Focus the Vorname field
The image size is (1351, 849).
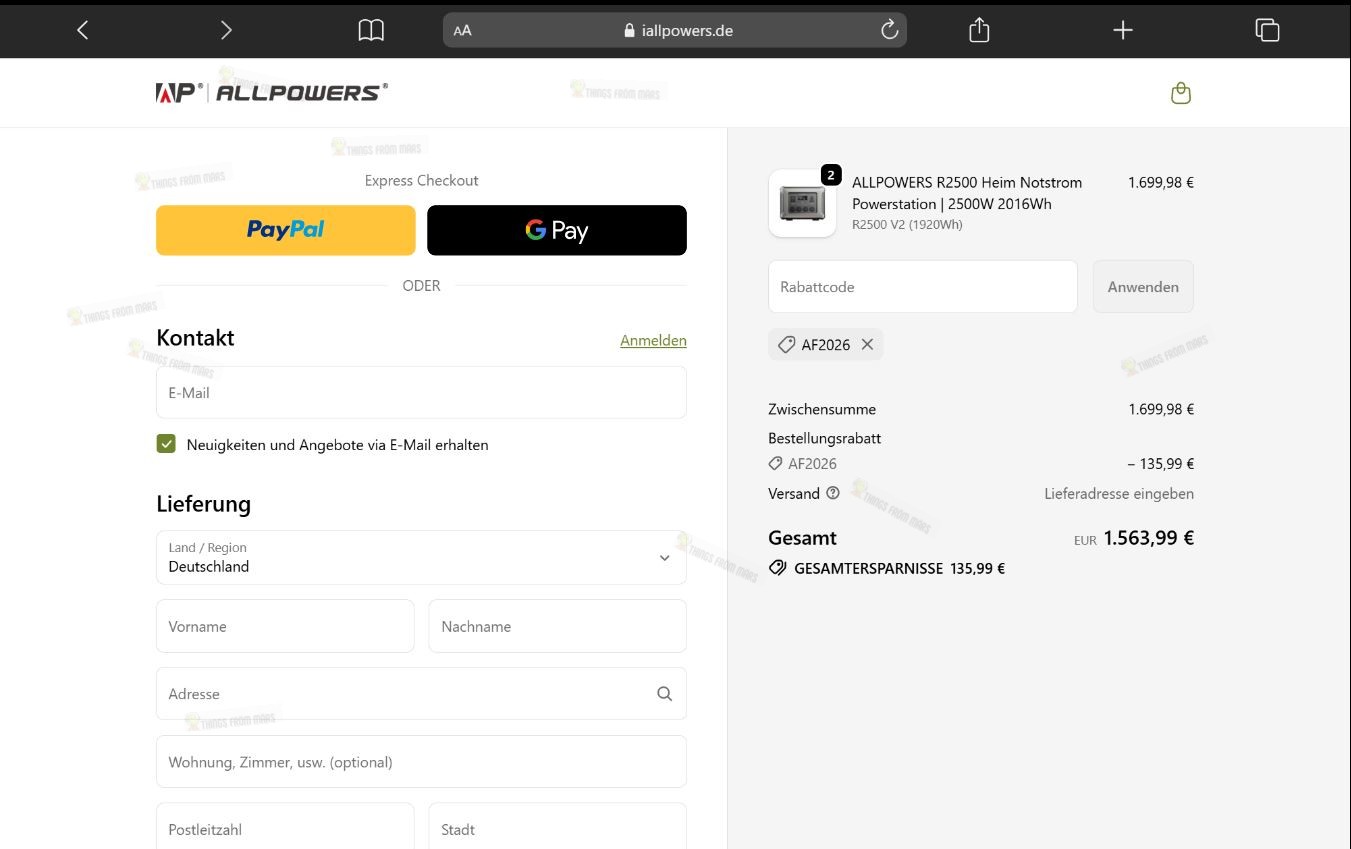[285, 626]
